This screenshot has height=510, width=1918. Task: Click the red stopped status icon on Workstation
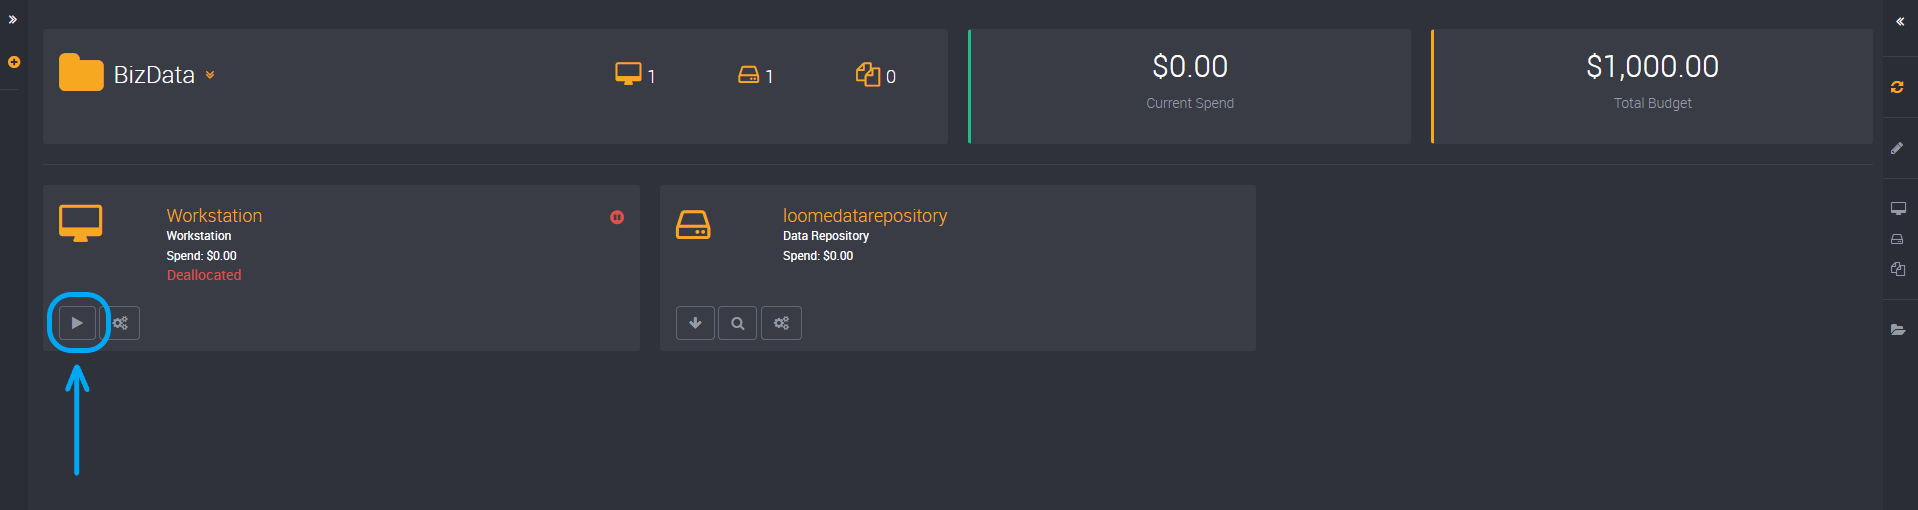[617, 217]
